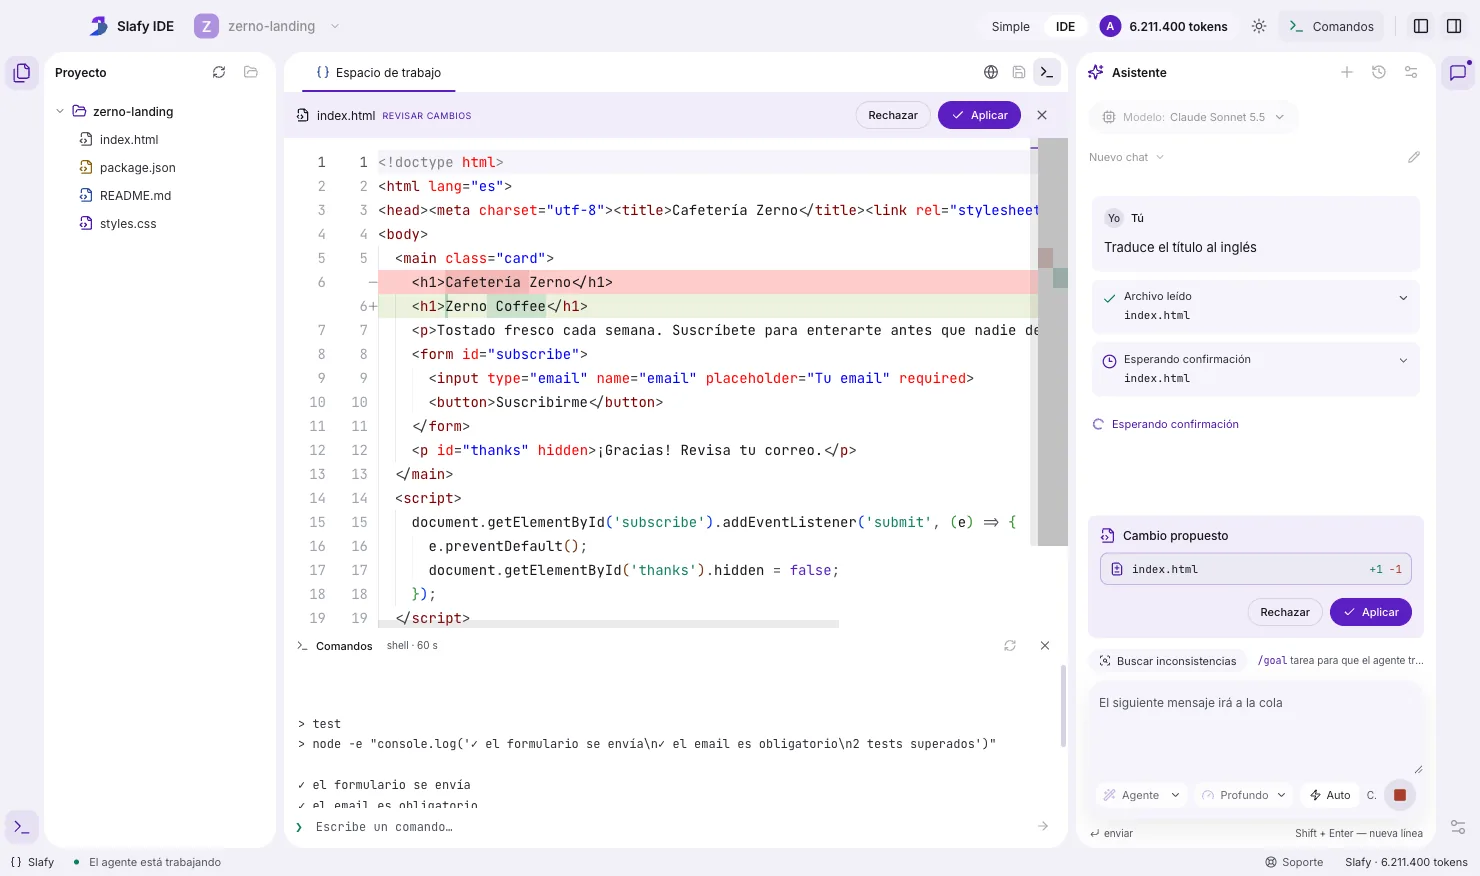Click Buscar inconsistencias

pos(1167,661)
